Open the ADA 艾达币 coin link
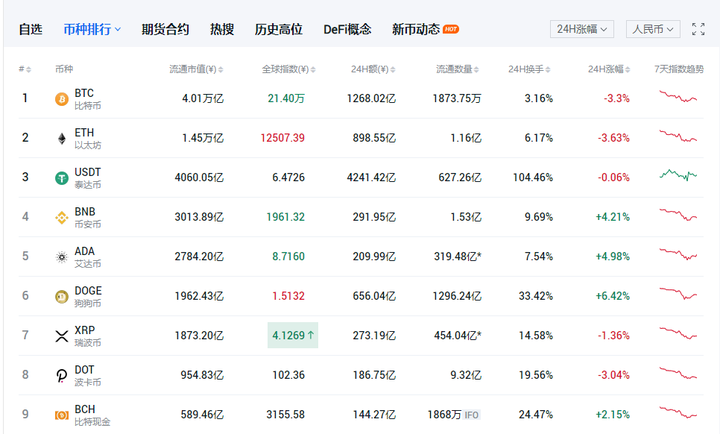 pos(88,257)
